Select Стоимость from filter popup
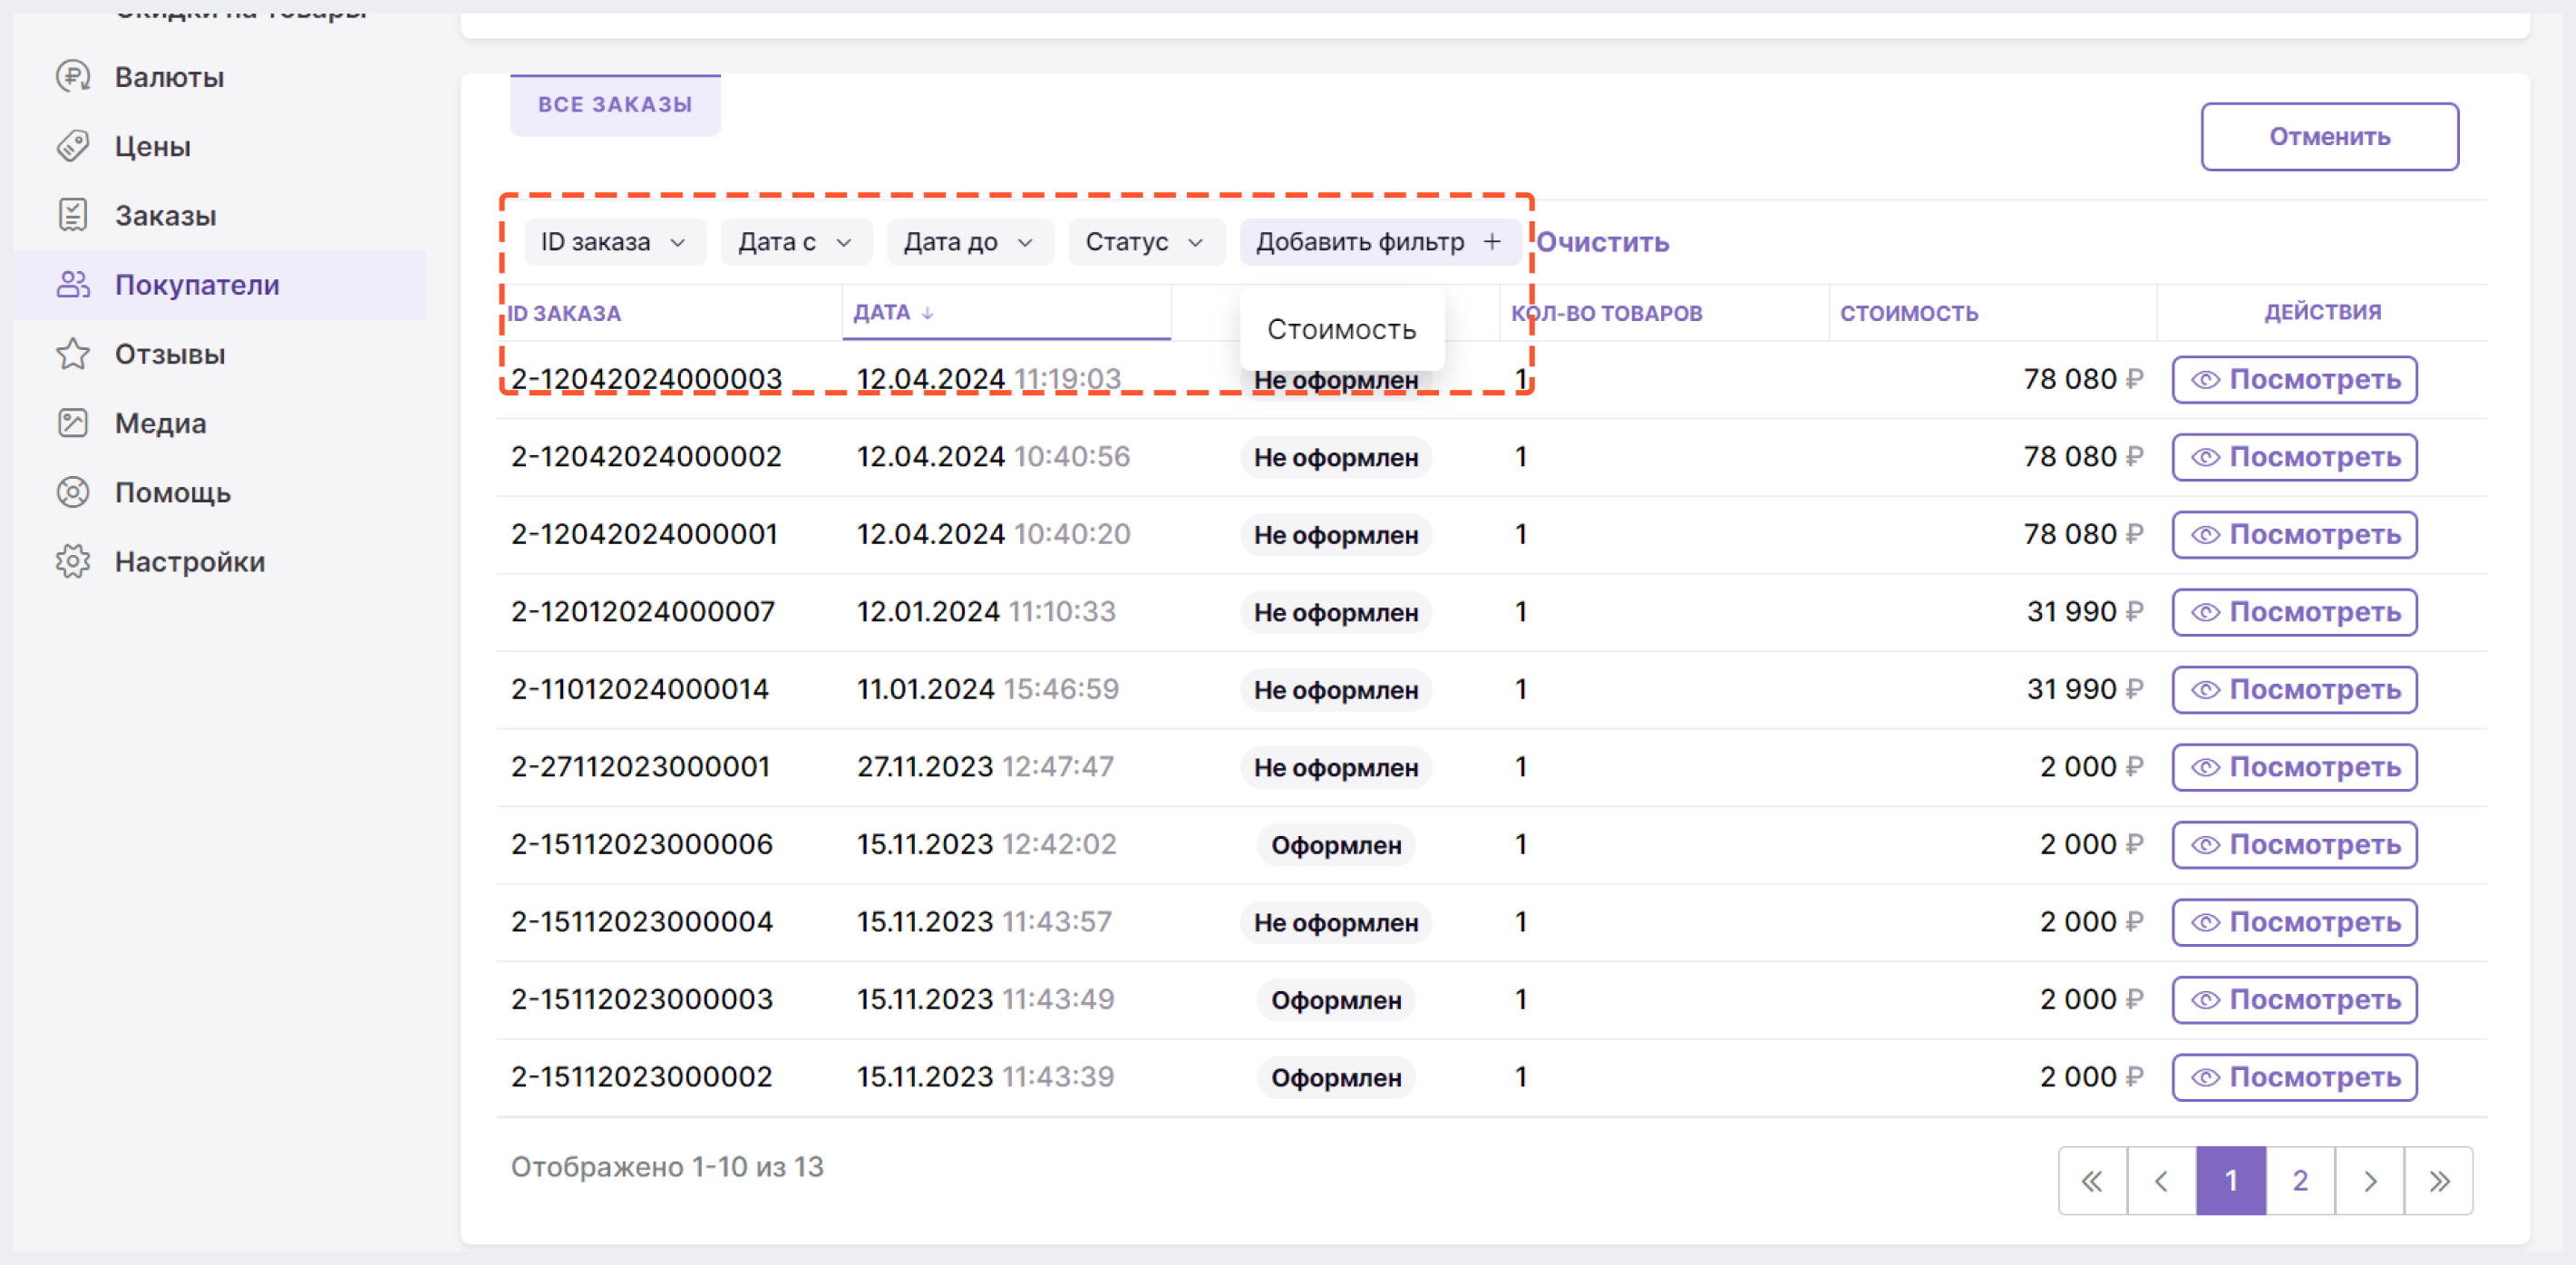The width and height of the screenshot is (2576, 1265). pyautogui.click(x=1342, y=329)
